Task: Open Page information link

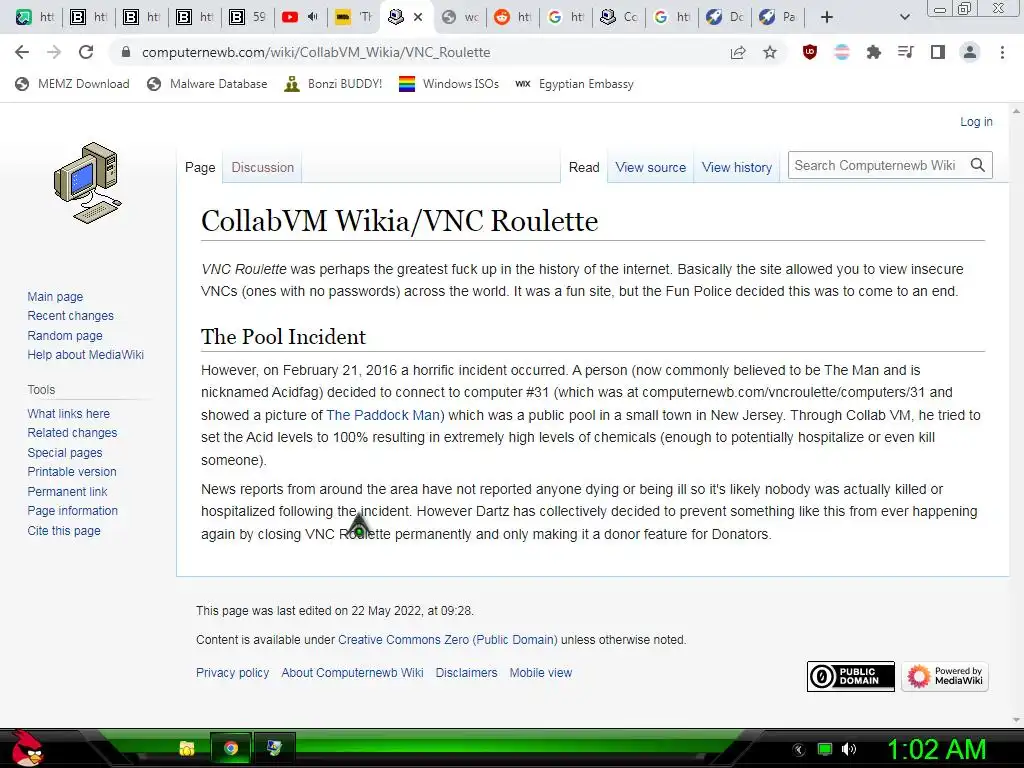Action: point(72,511)
